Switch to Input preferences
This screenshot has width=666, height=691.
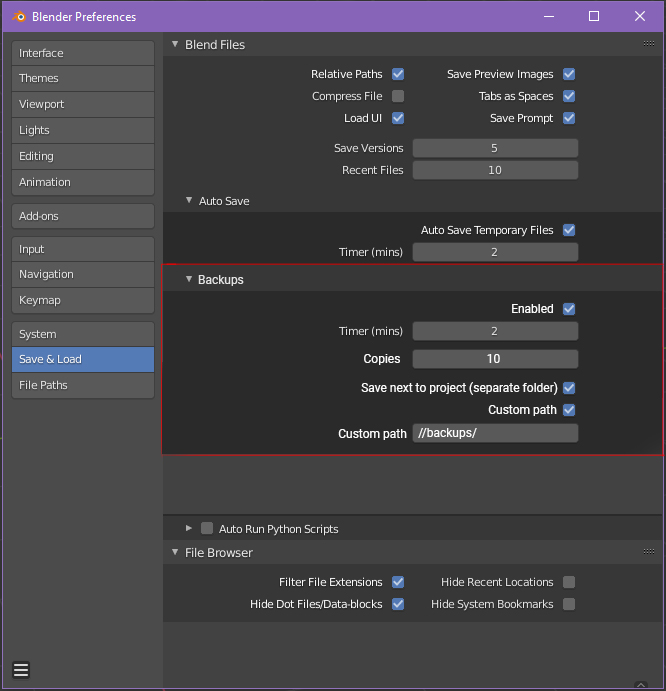click(83, 249)
